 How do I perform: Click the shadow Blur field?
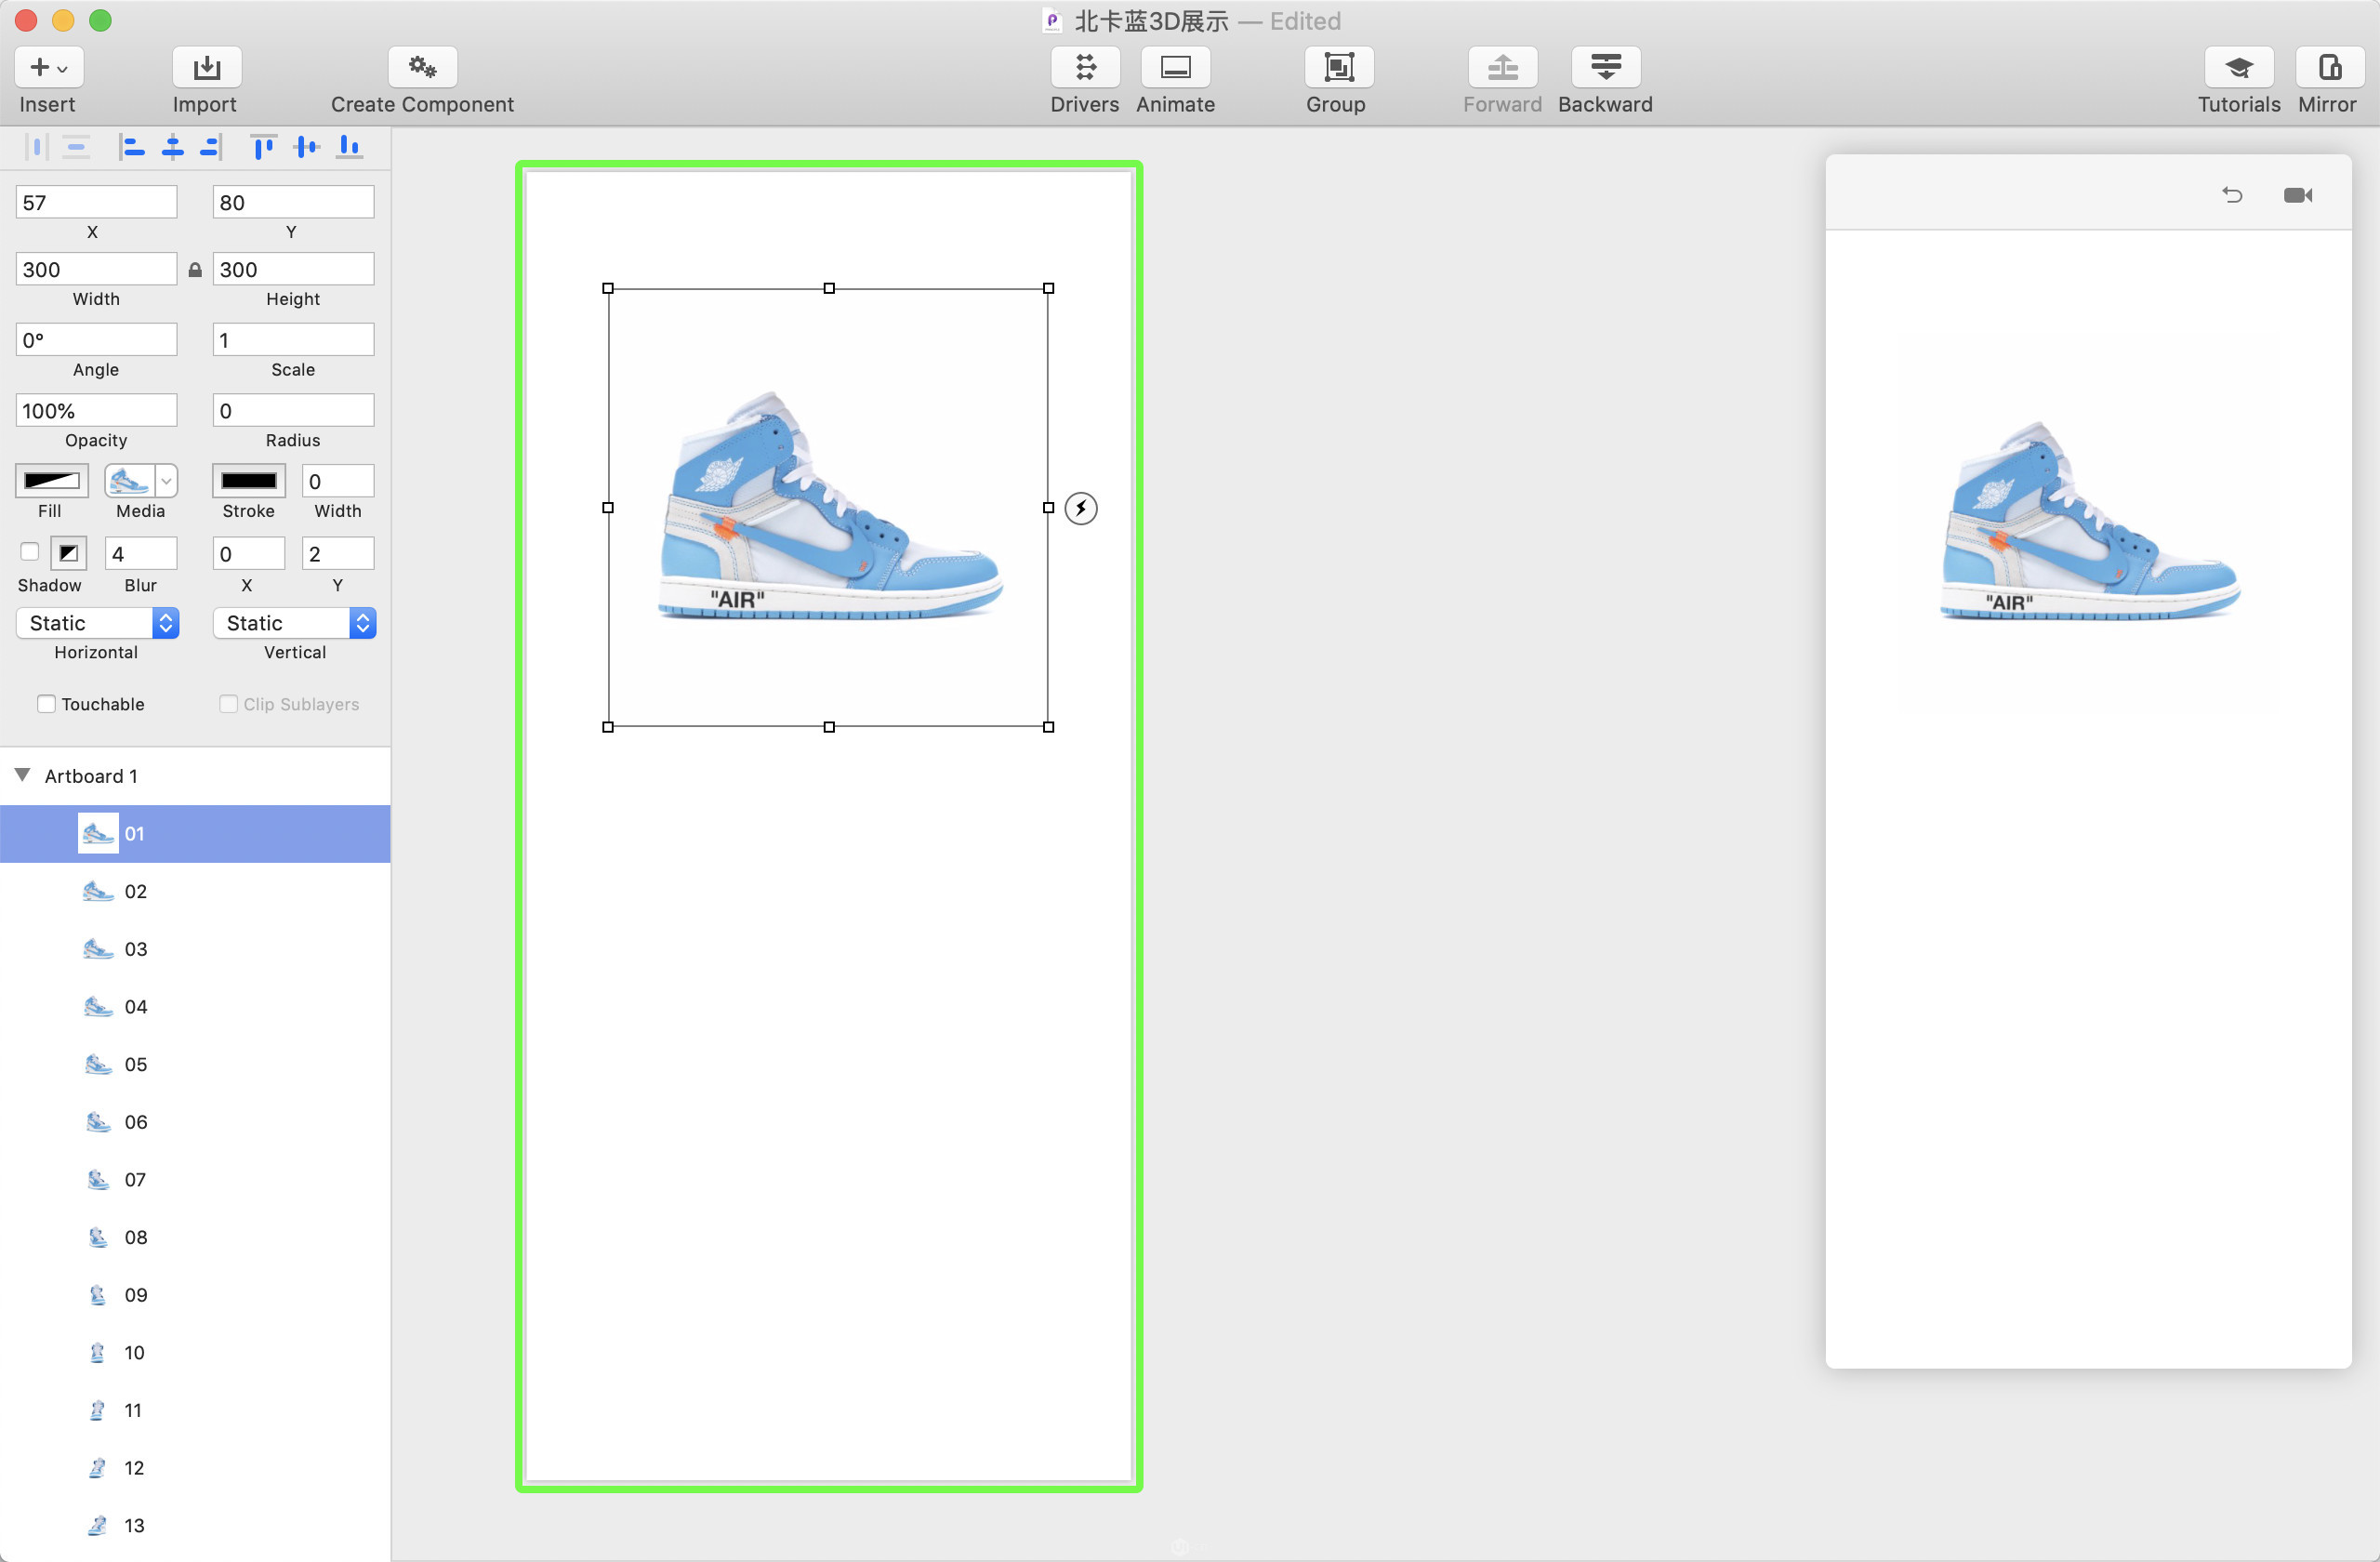click(141, 553)
